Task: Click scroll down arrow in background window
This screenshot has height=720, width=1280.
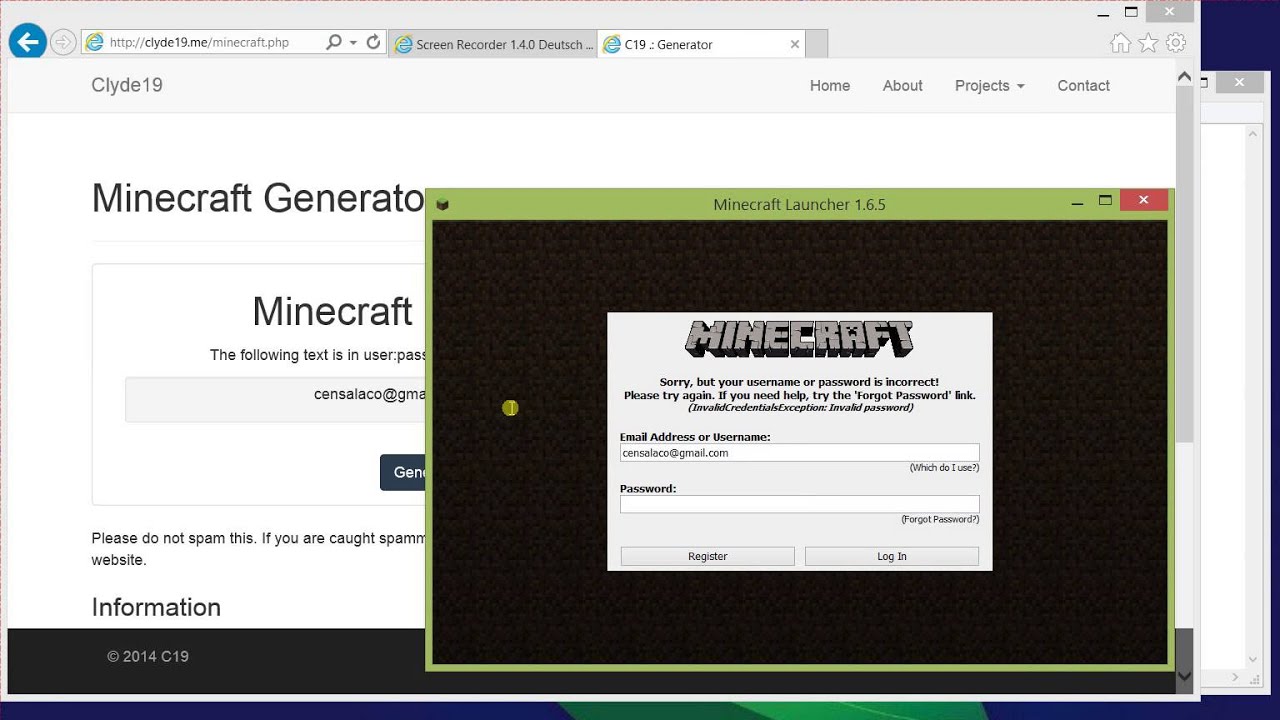Action: (x=1253, y=660)
